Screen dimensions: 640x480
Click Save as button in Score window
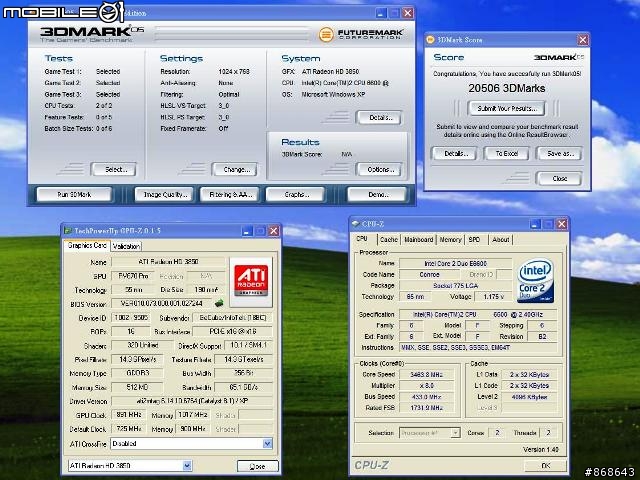tap(559, 154)
